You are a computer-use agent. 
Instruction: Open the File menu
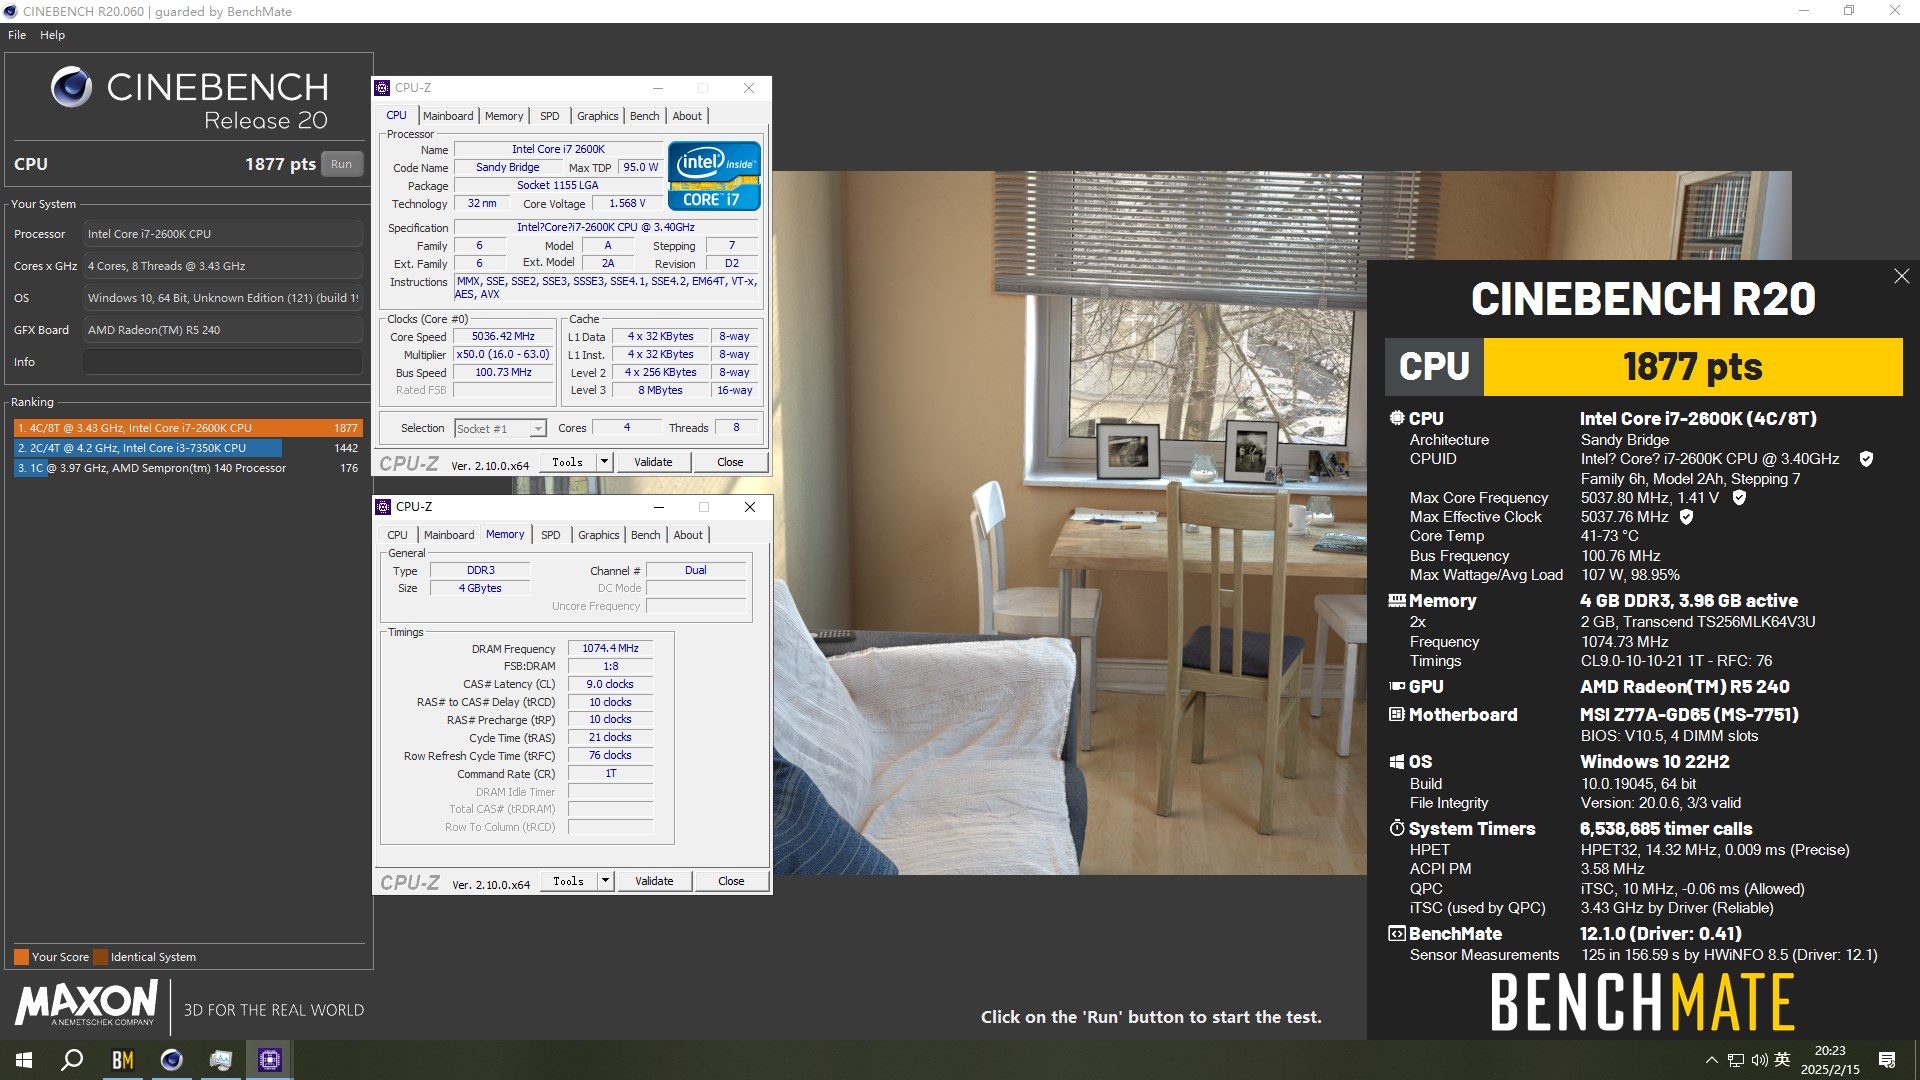coord(17,35)
